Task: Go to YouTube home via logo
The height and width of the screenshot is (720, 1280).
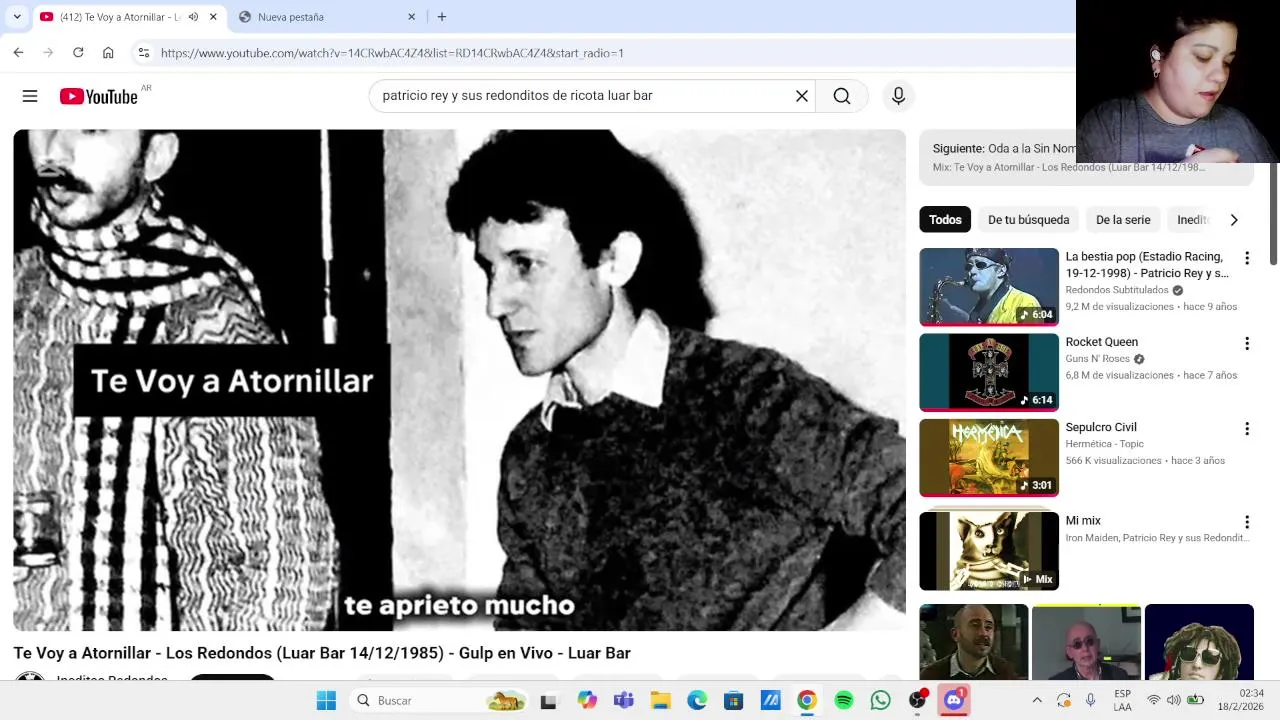Action: 98,96
